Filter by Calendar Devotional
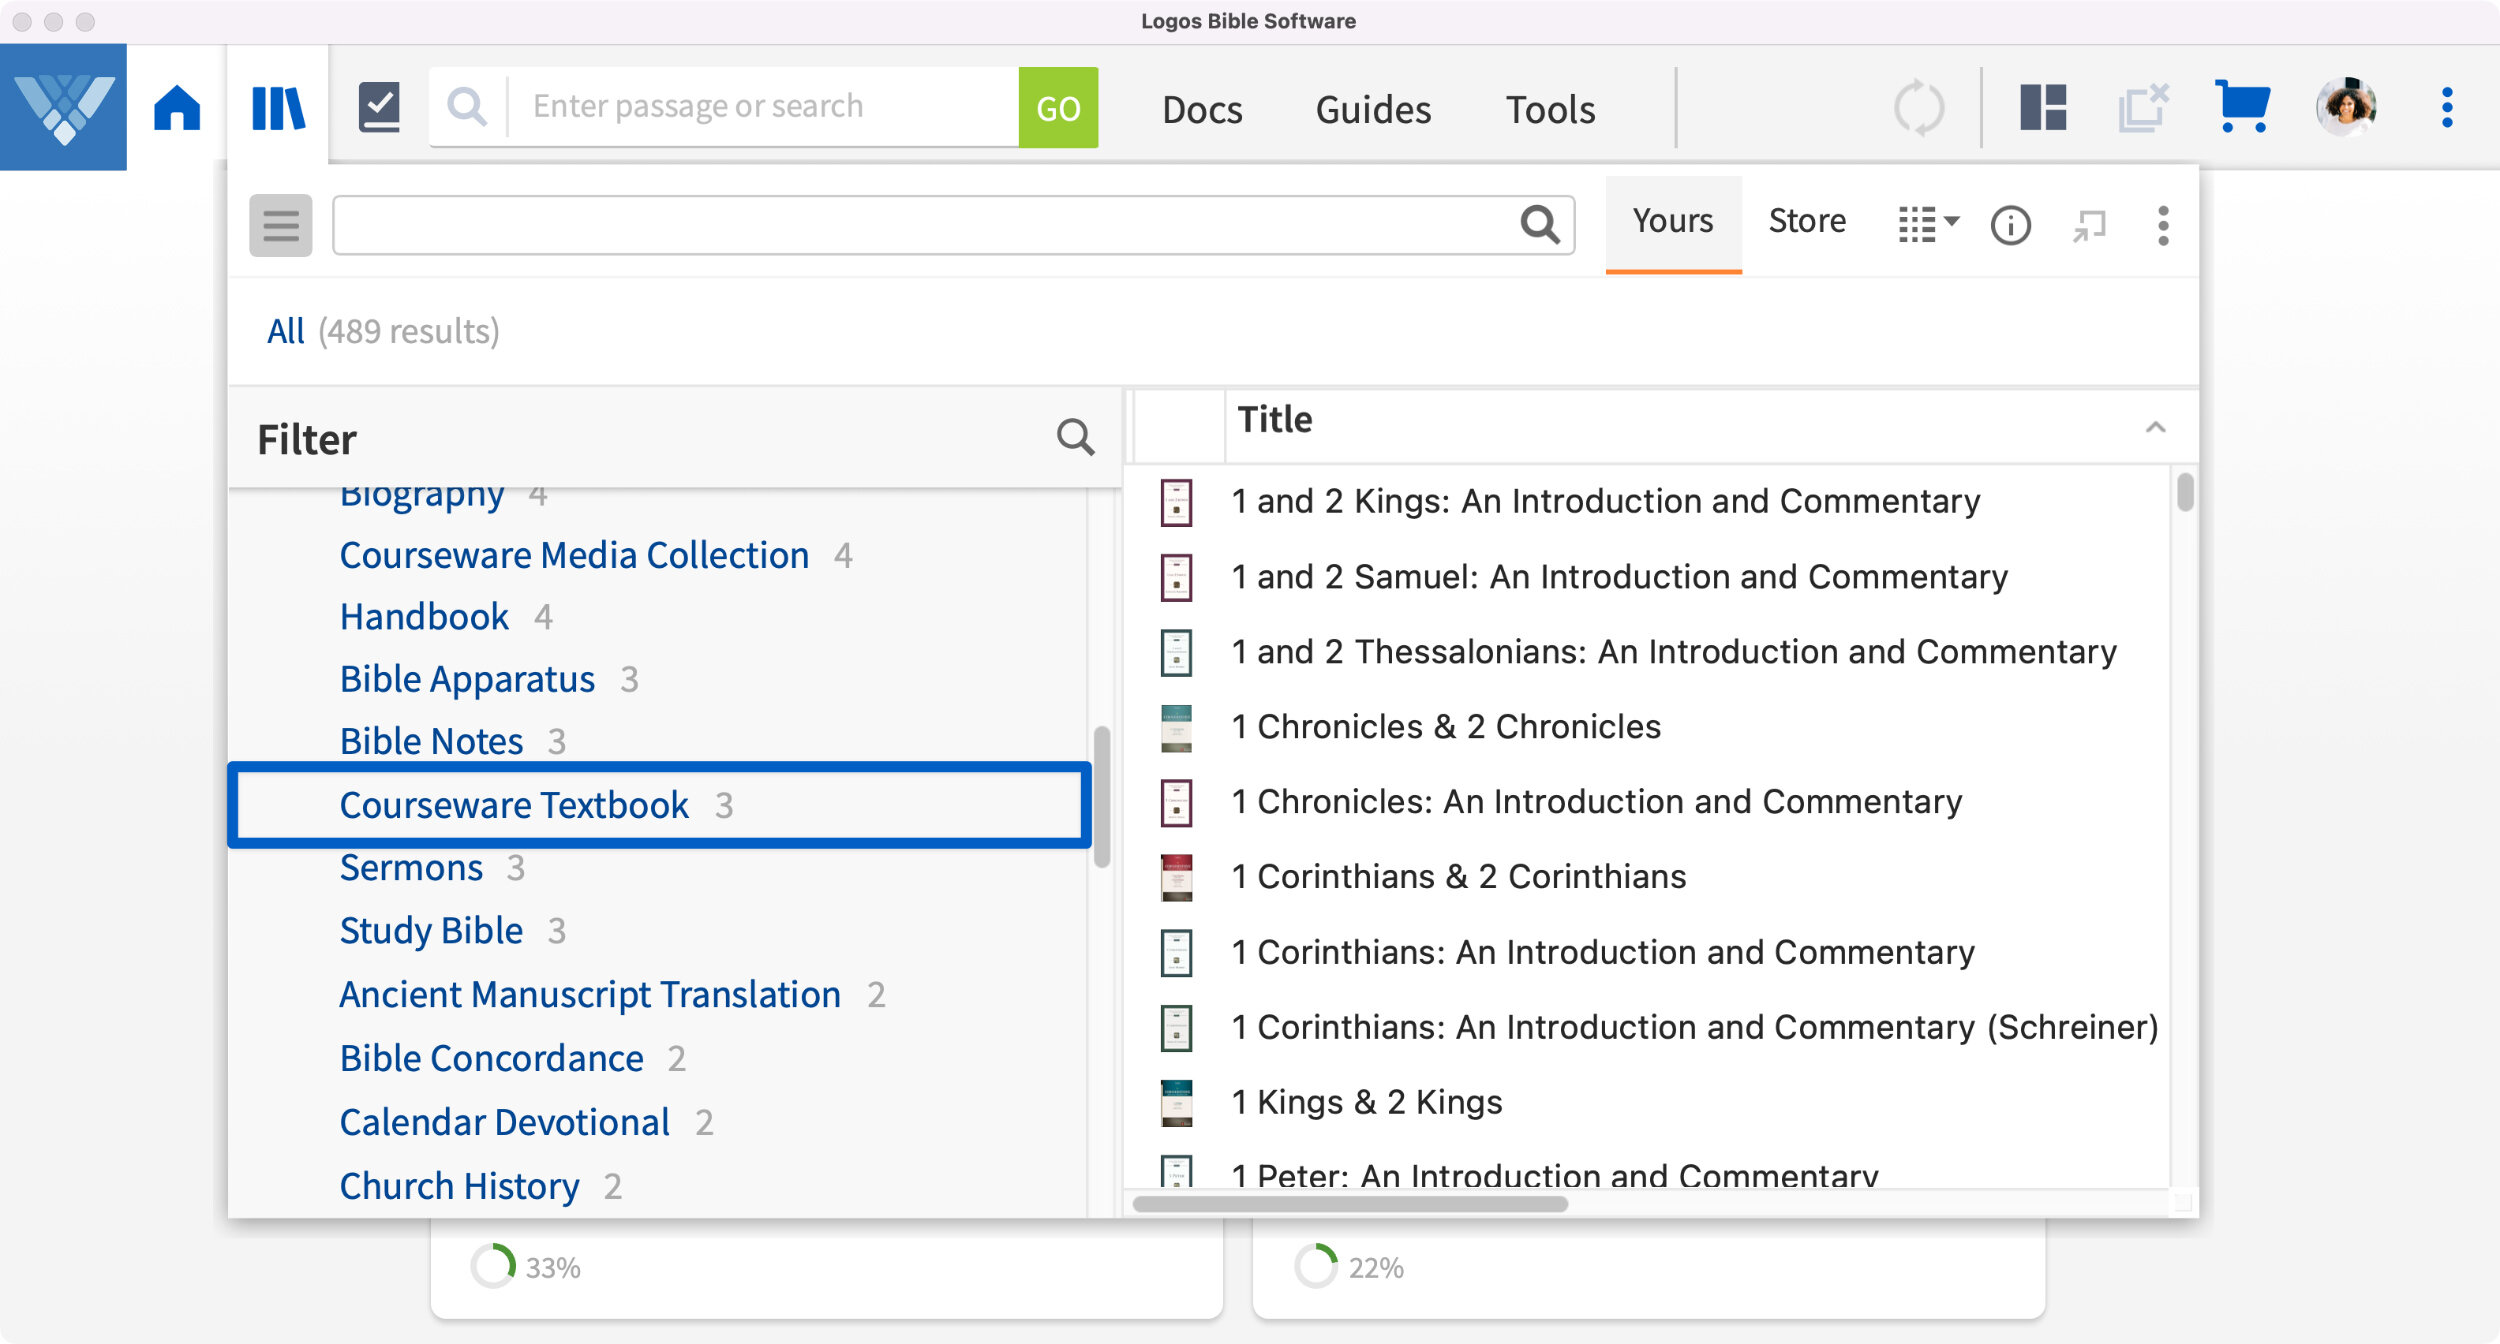The image size is (2500, 1344). tap(504, 1123)
